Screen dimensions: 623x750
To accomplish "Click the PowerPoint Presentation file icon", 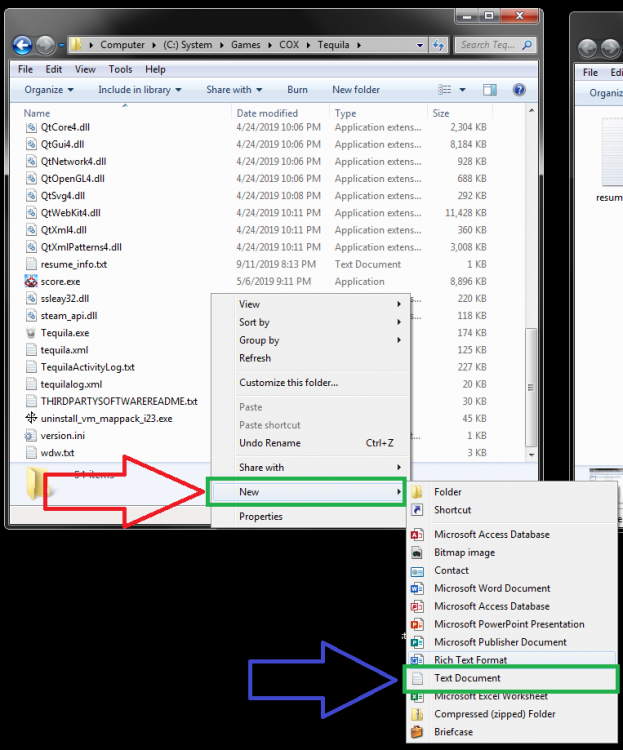I will pos(416,624).
